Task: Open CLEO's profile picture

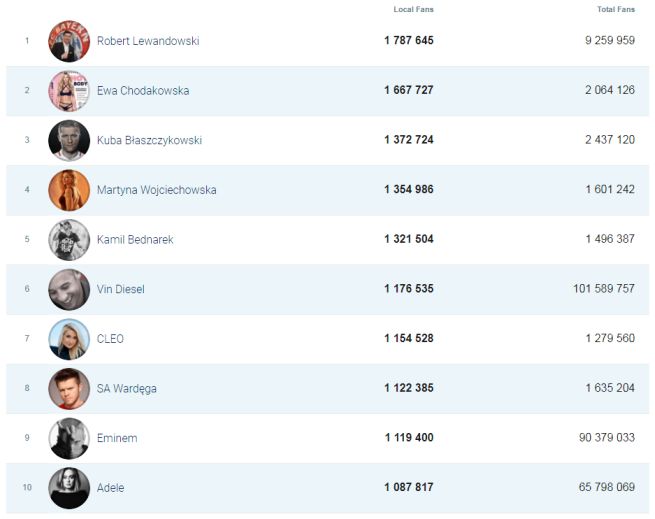Action: tap(69, 339)
